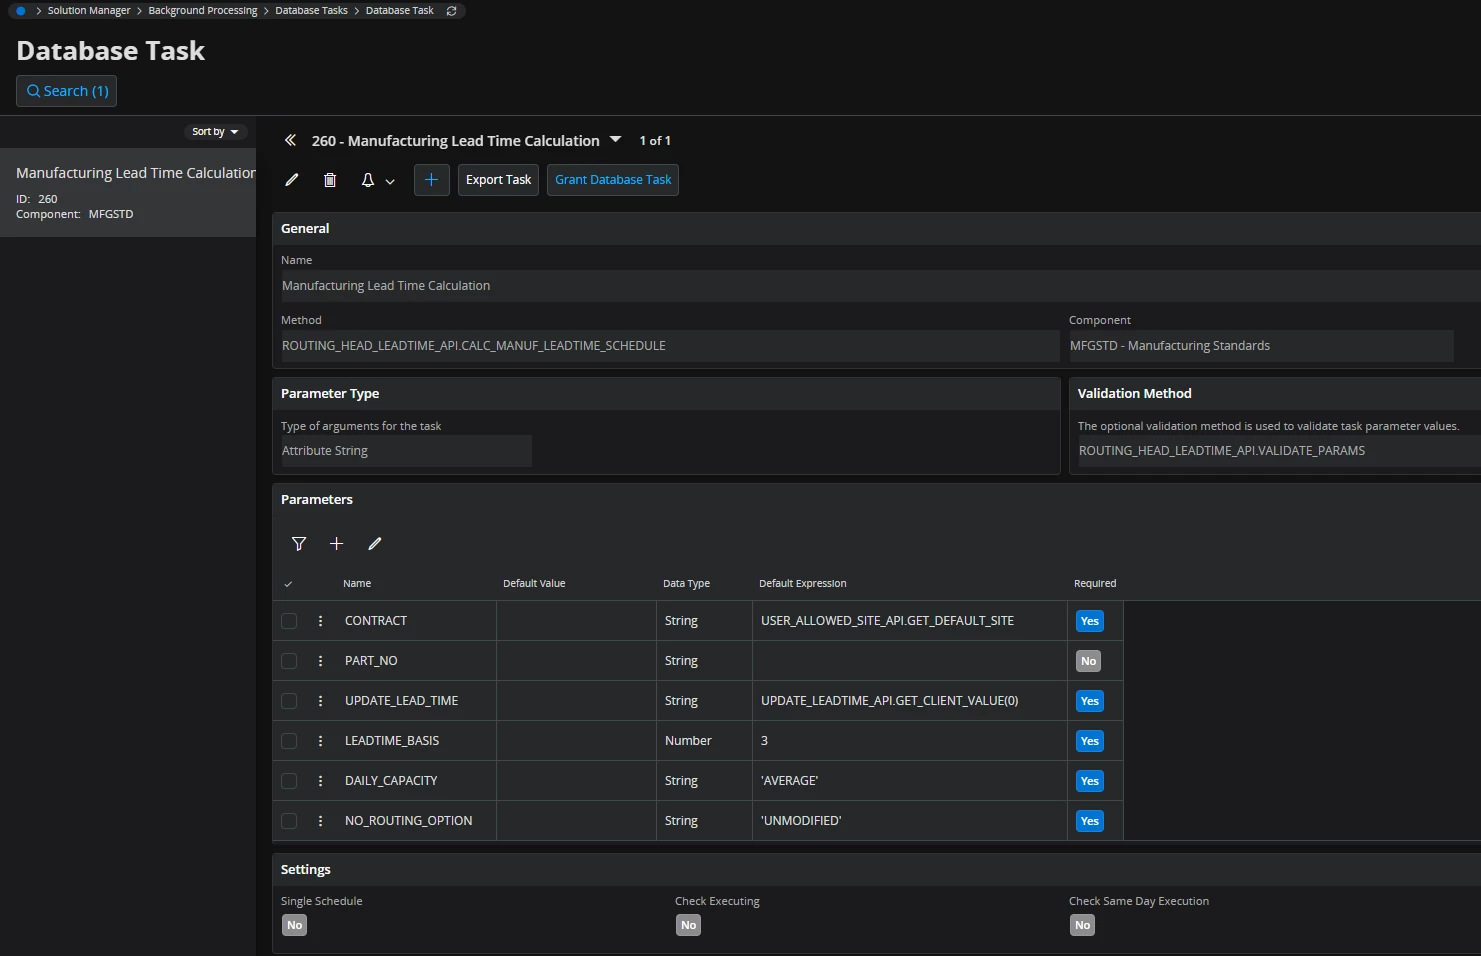Click the Export Task button

click(x=498, y=180)
